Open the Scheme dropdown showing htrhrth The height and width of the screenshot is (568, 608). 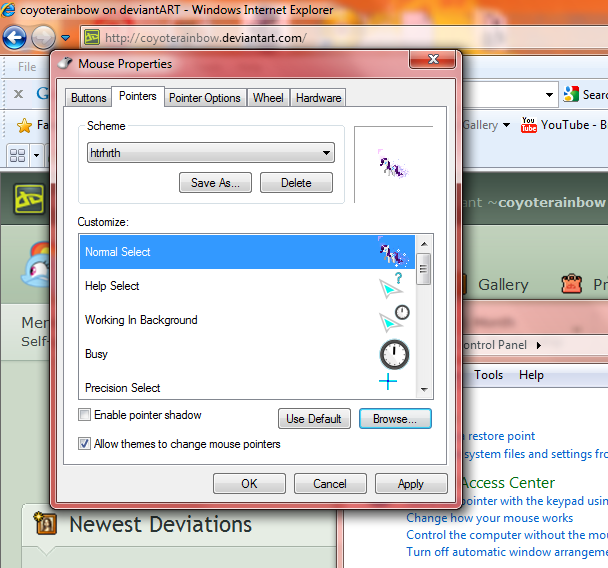pos(211,153)
